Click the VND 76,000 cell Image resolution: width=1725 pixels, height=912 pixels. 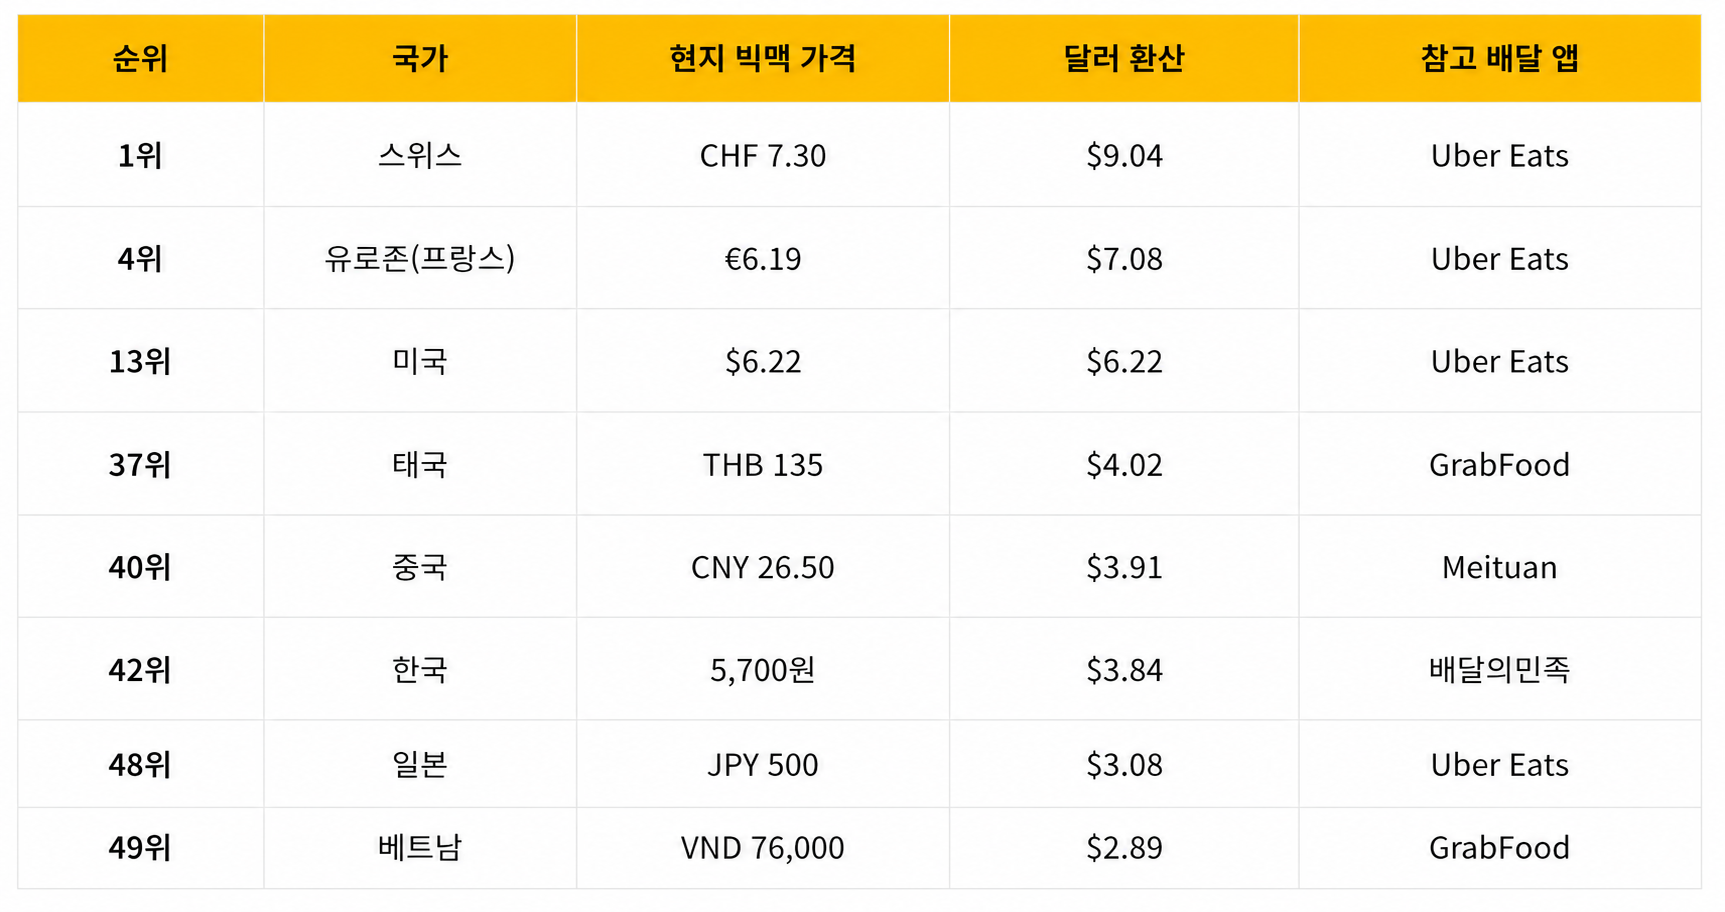click(763, 847)
